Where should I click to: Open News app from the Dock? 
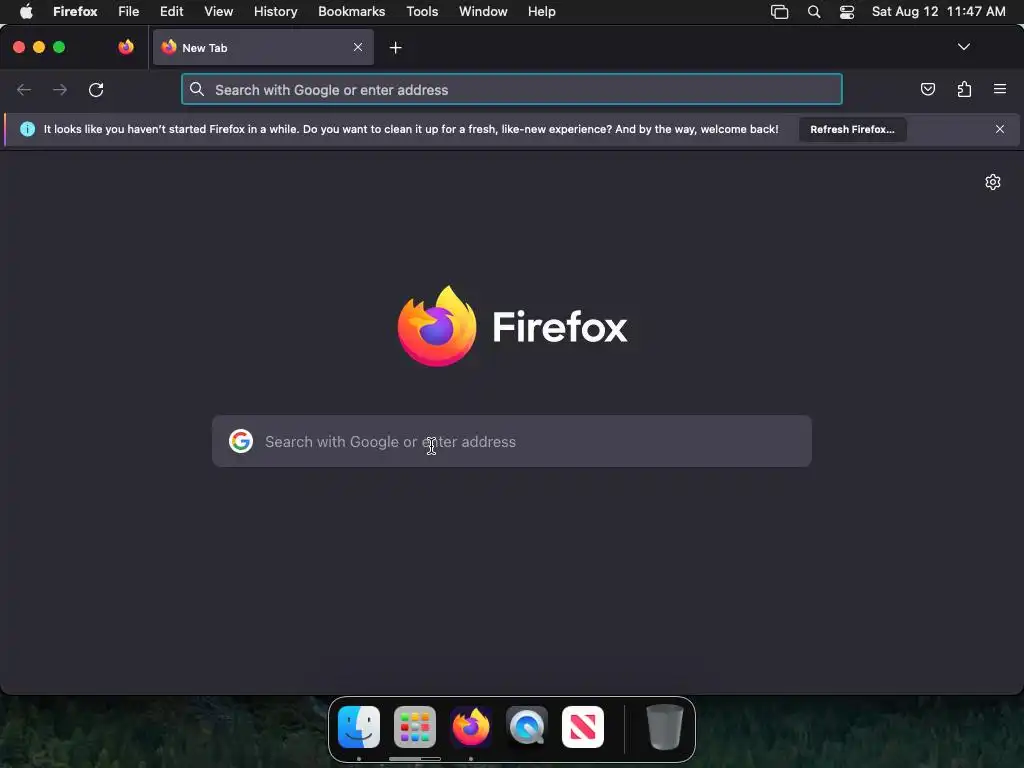pyautogui.click(x=583, y=727)
